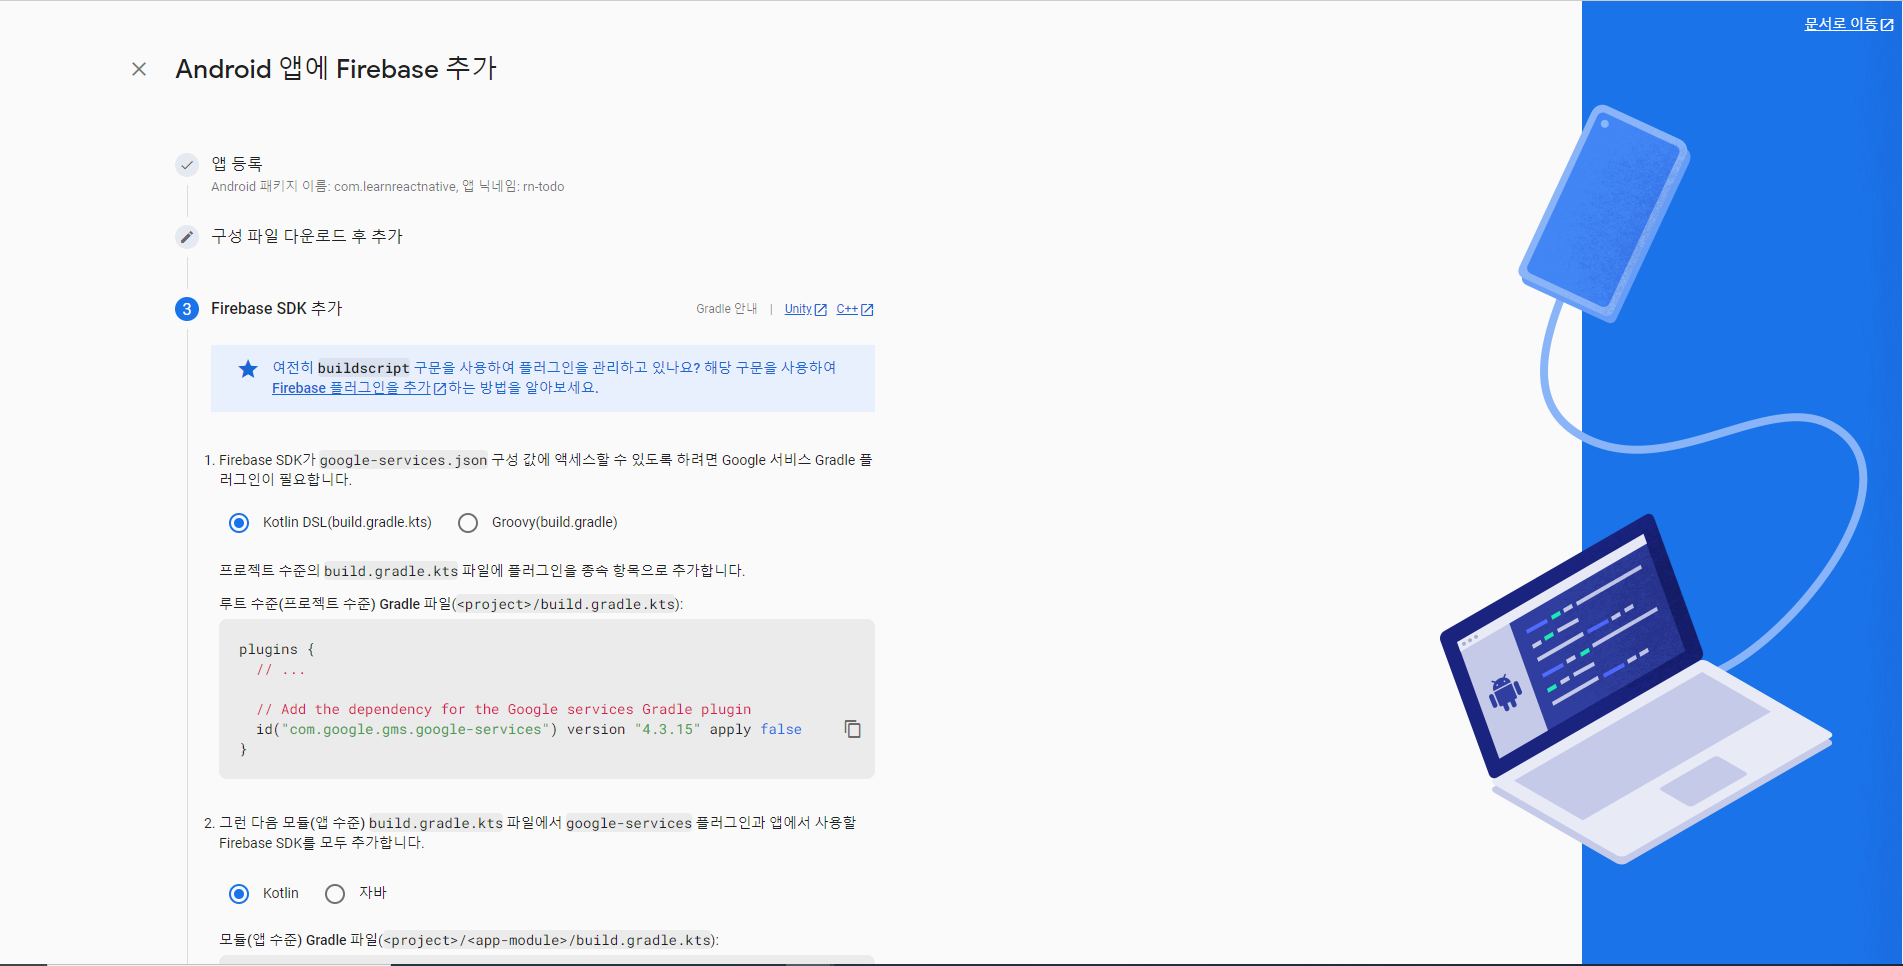Open the Unity setup guide link
Screen dimensions: 1903x966
[805, 309]
